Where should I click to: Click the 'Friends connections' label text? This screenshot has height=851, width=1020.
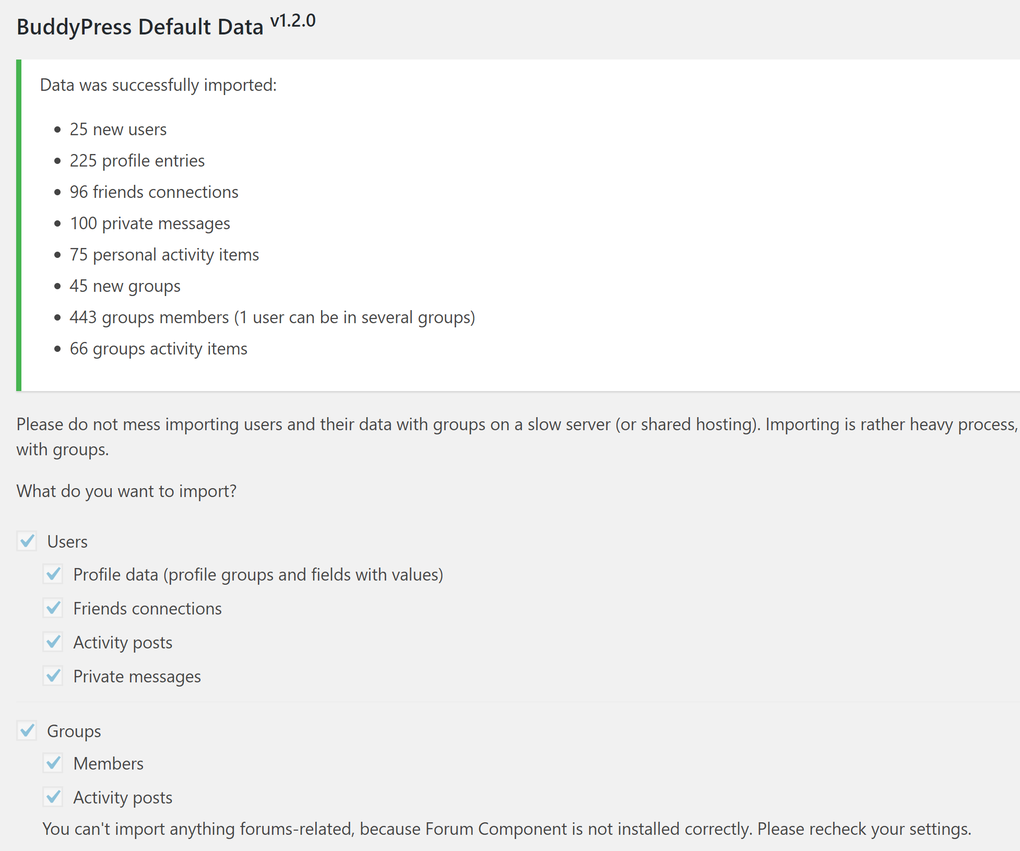(147, 609)
